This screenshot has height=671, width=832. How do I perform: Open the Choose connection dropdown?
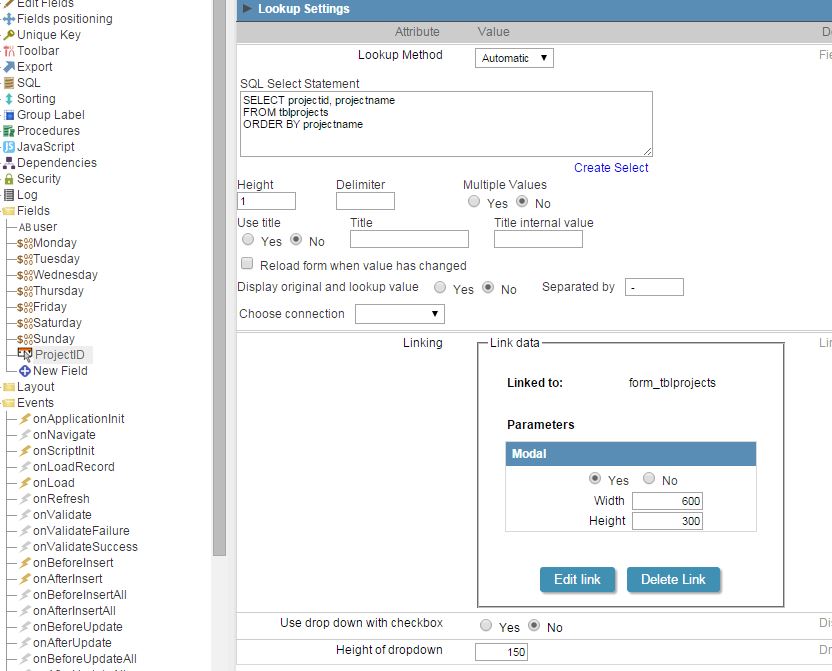tap(400, 314)
